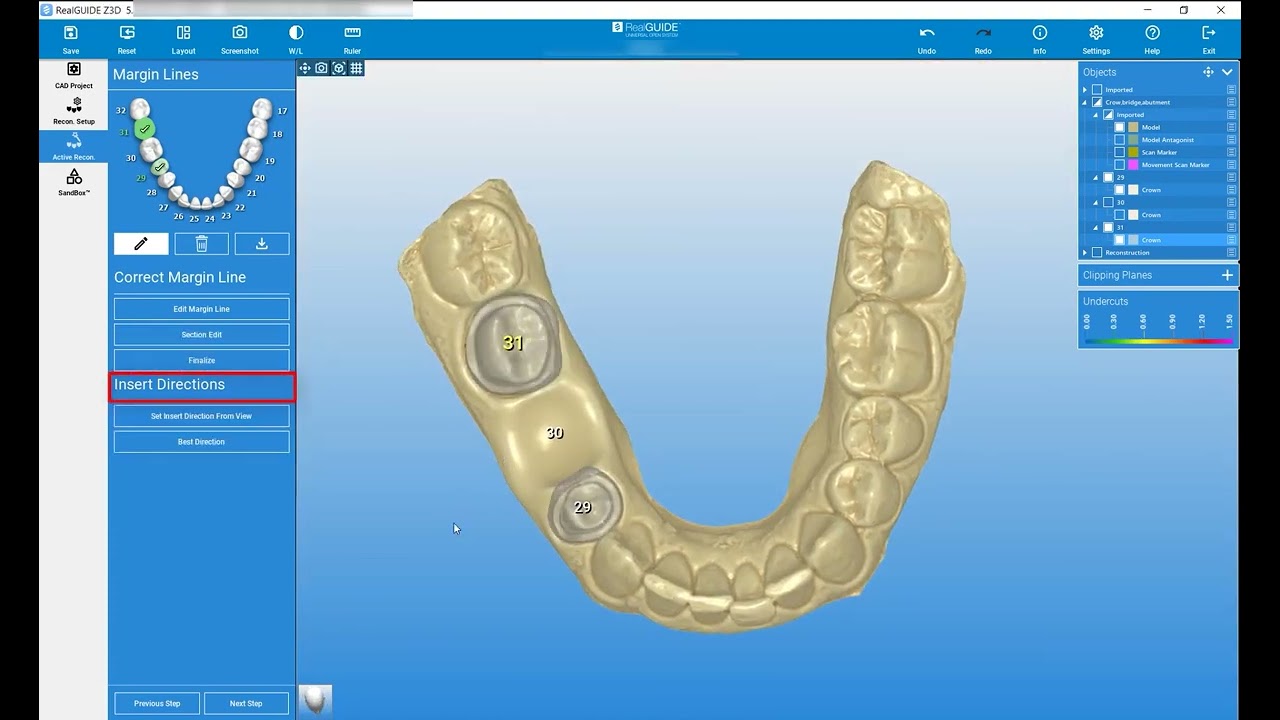Click Set Insert Direction From View
This screenshot has height=720, width=1280.
click(201, 416)
